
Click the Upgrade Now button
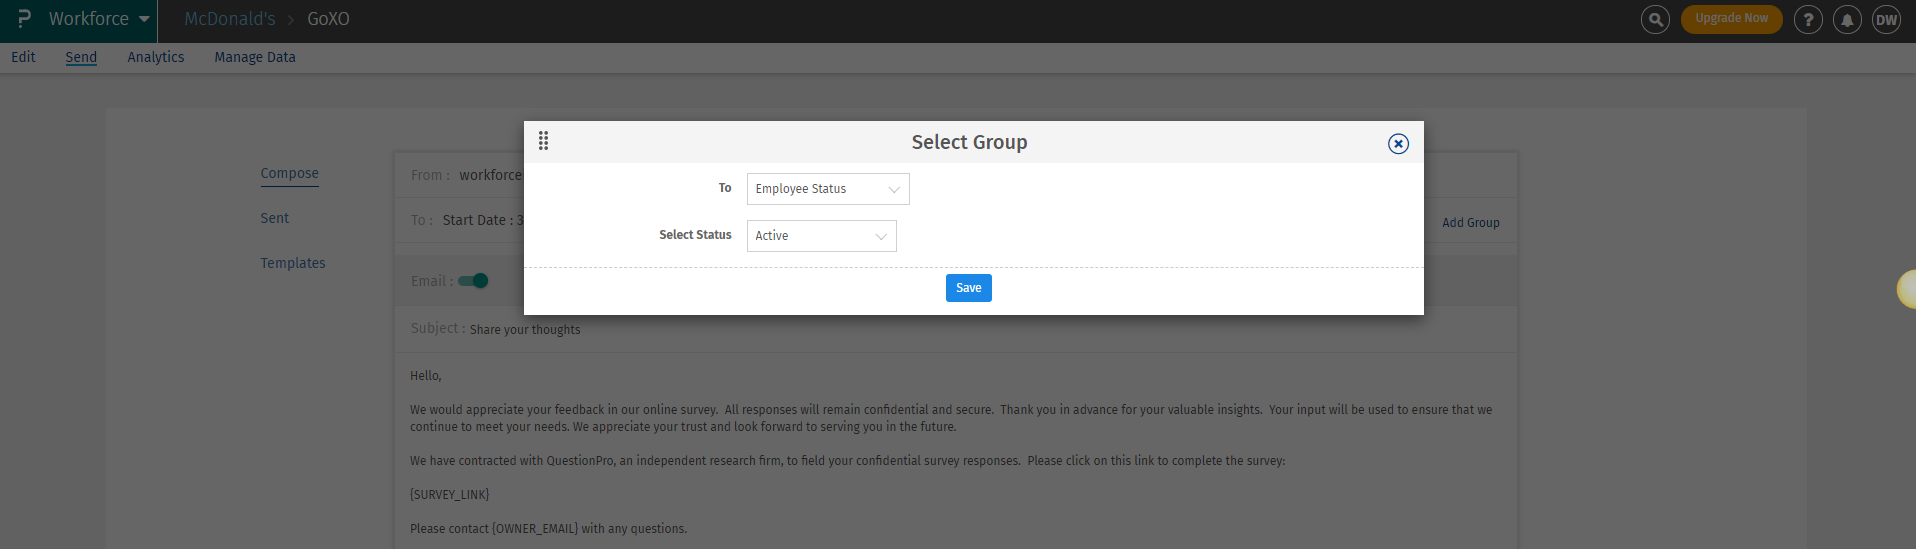(1732, 19)
